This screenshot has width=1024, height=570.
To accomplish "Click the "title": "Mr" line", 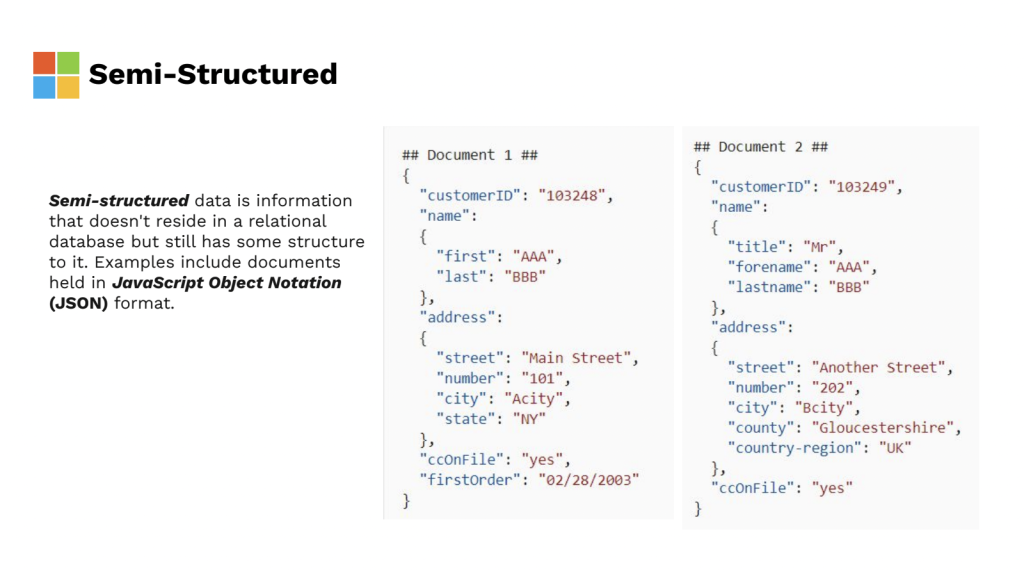I will click(x=786, y=247).
